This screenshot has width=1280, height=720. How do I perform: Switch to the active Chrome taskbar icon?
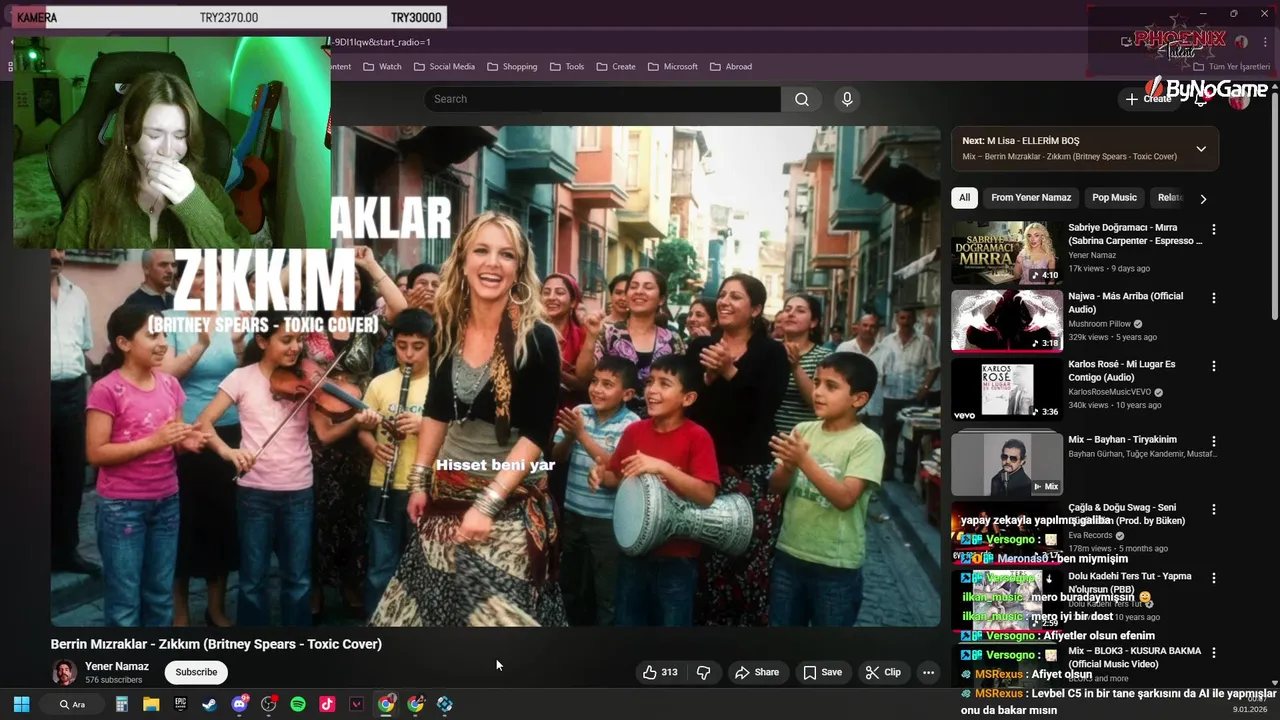click(x=386, y=704)
